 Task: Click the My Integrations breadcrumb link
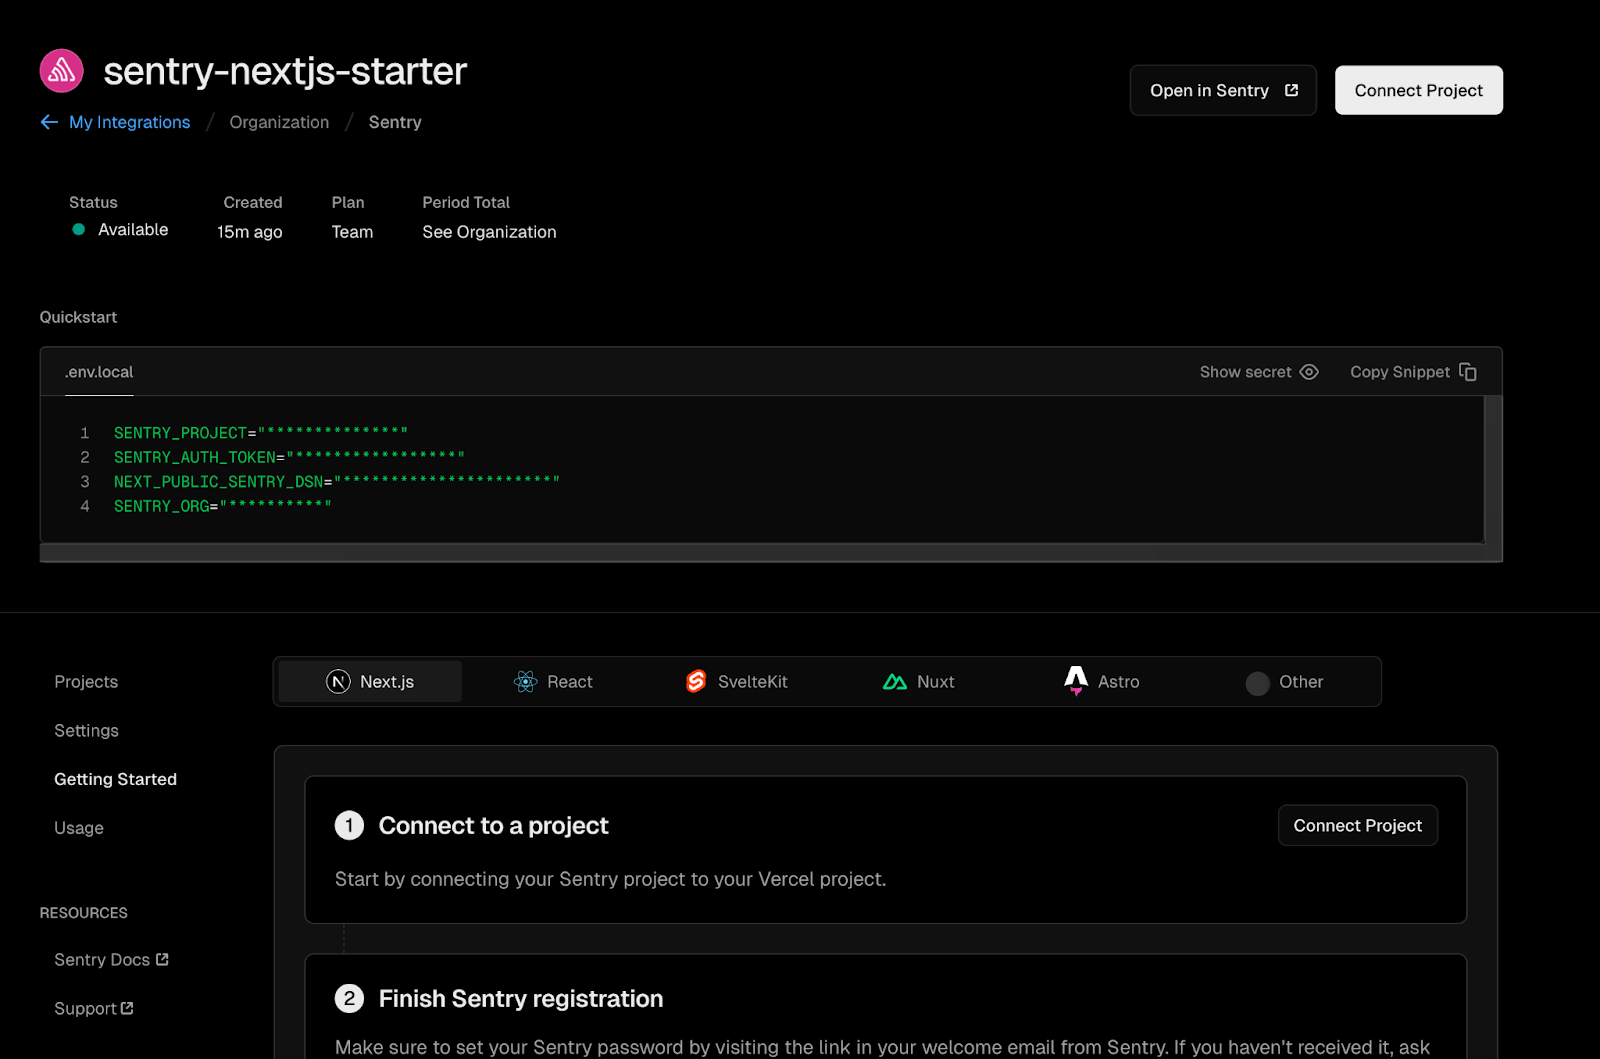point(128,121)
